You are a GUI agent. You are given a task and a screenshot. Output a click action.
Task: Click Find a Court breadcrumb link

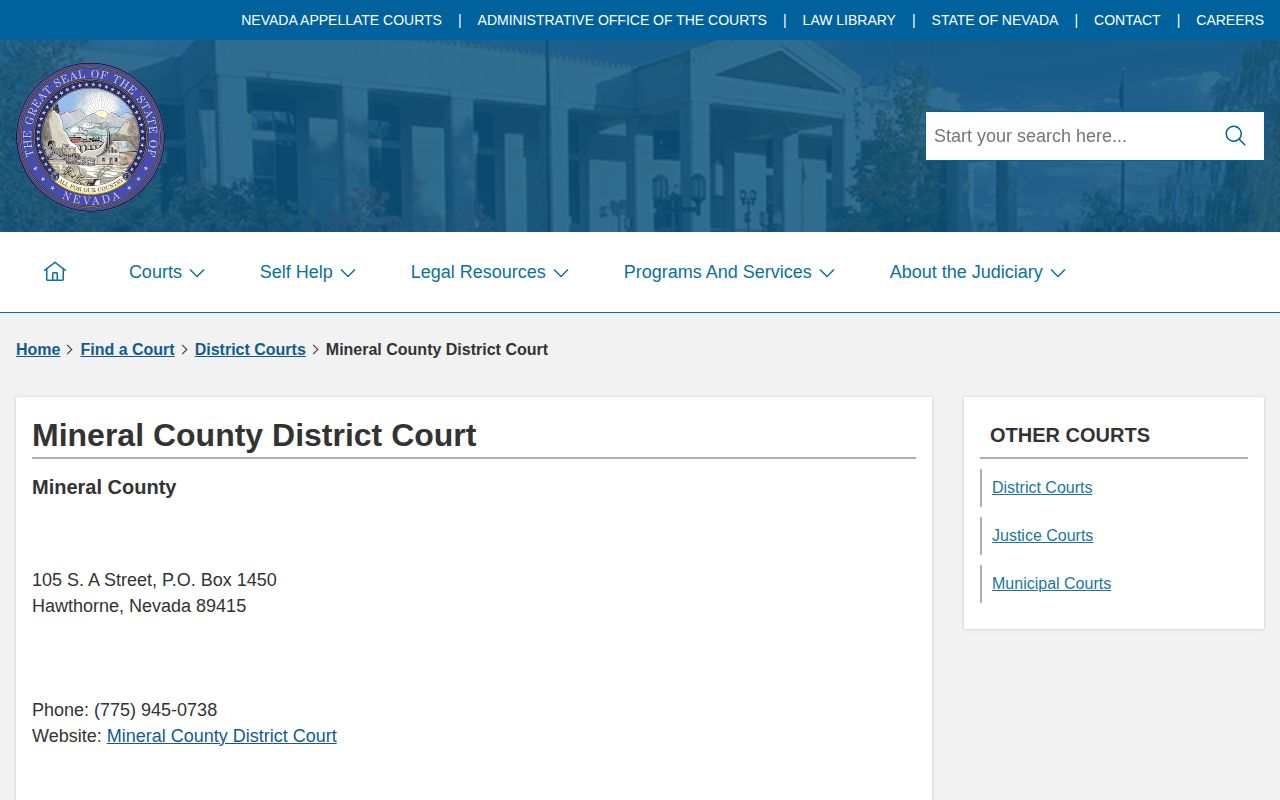[127, 349]
